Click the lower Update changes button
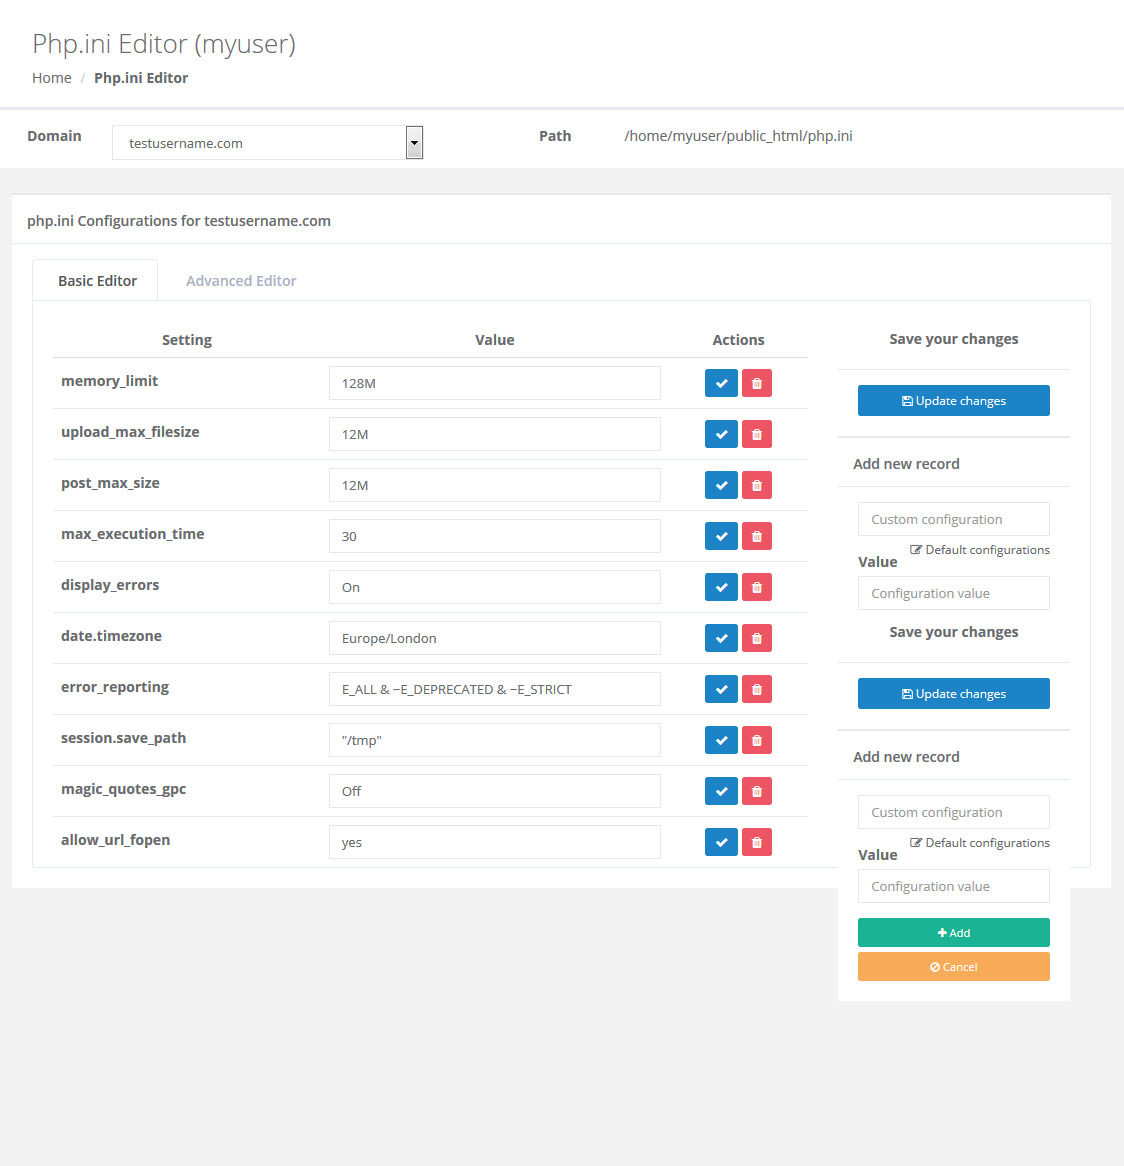This screenshot has height=1166, width=1124. [954, 694]
